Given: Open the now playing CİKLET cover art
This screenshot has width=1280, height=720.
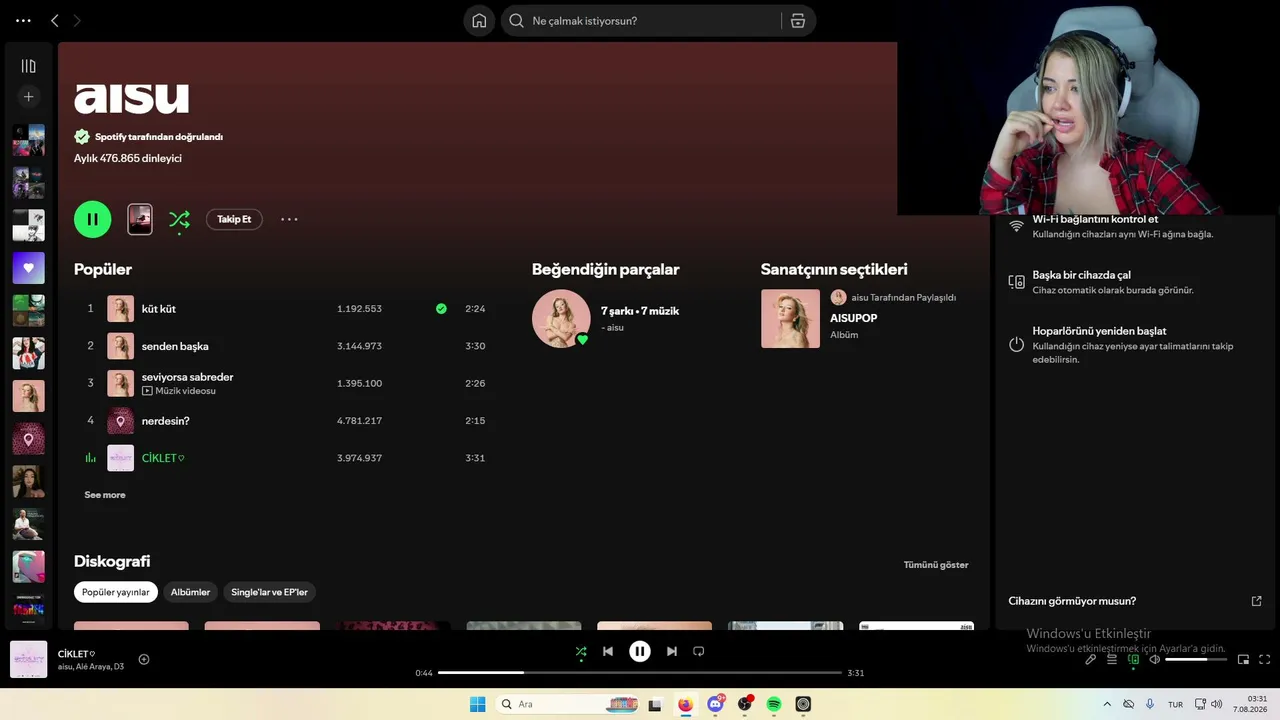Looking at the screenshot, I should tap(28, 659).
